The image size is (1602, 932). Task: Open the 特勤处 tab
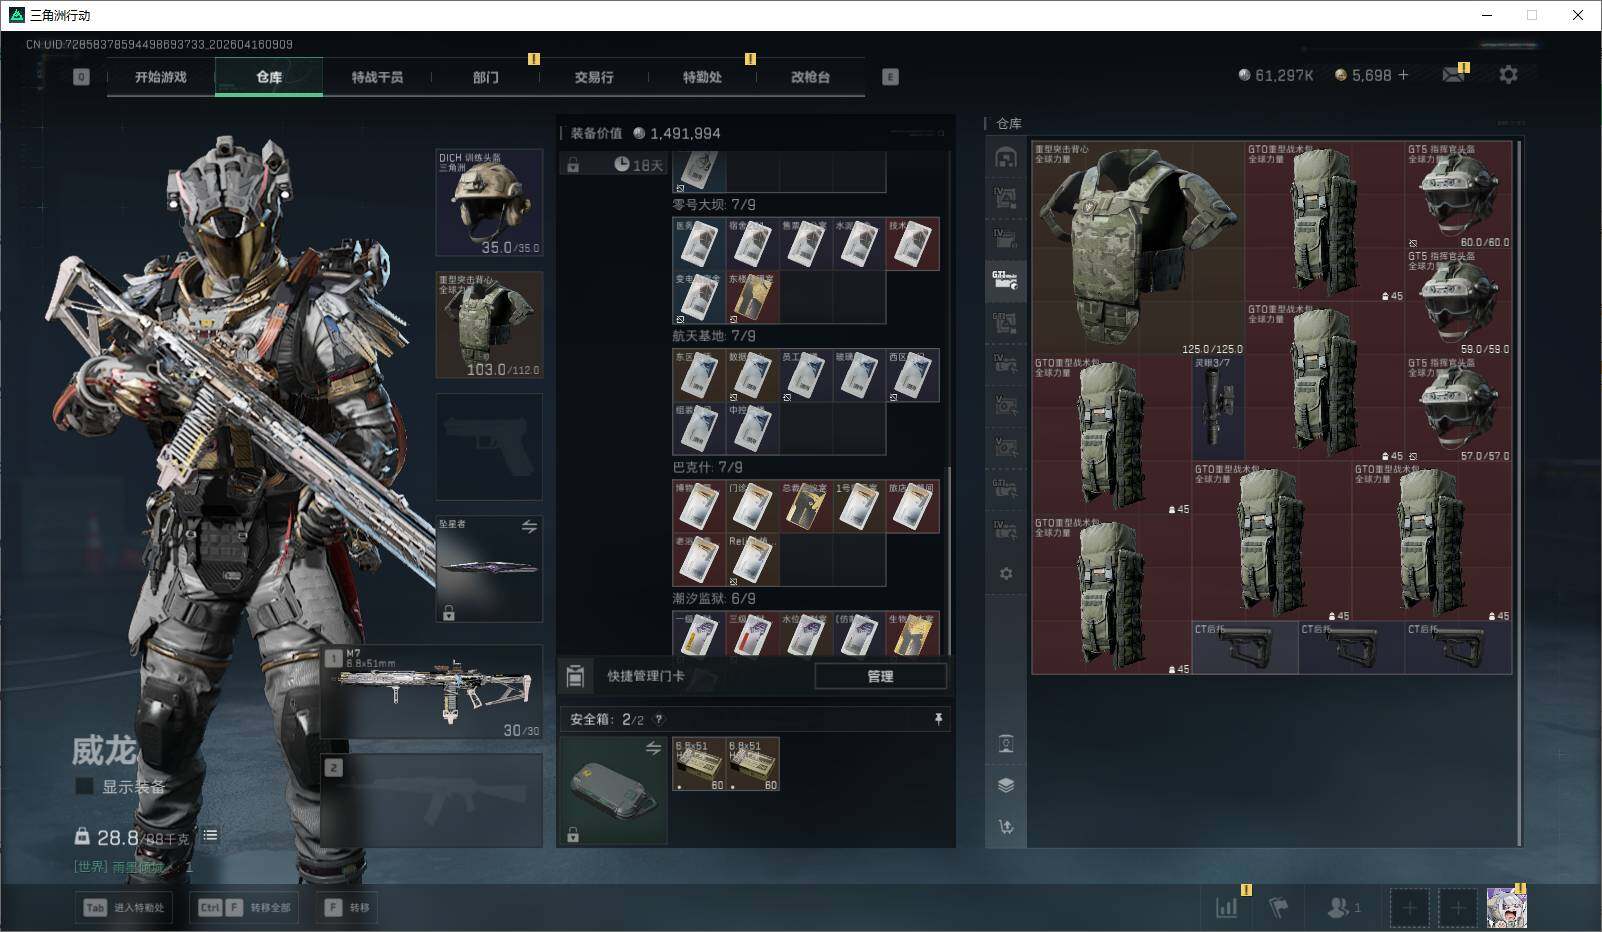(x=702, y=77)
